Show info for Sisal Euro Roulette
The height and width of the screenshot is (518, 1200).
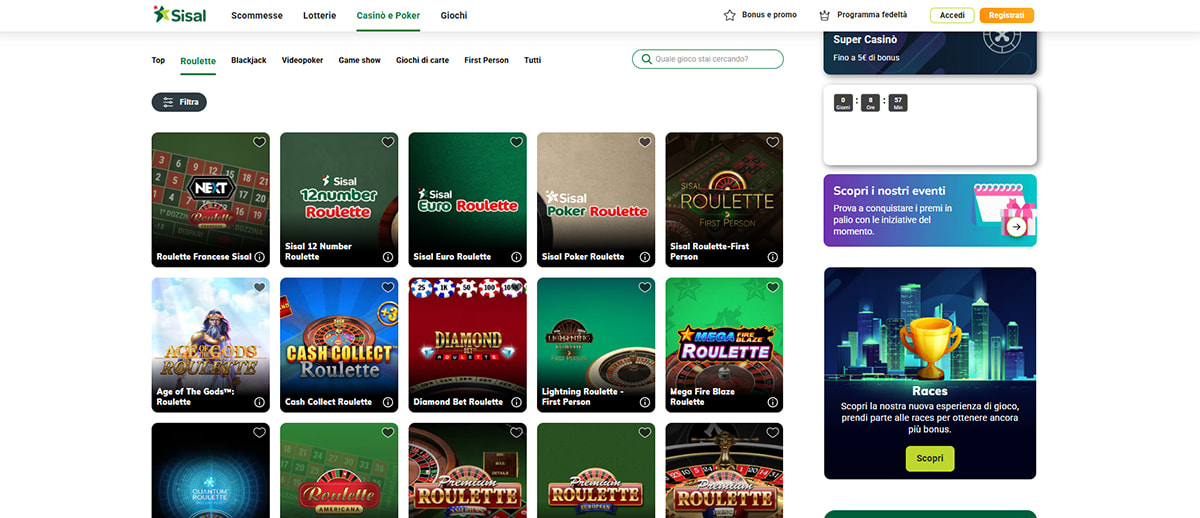[x=516, y=257]
